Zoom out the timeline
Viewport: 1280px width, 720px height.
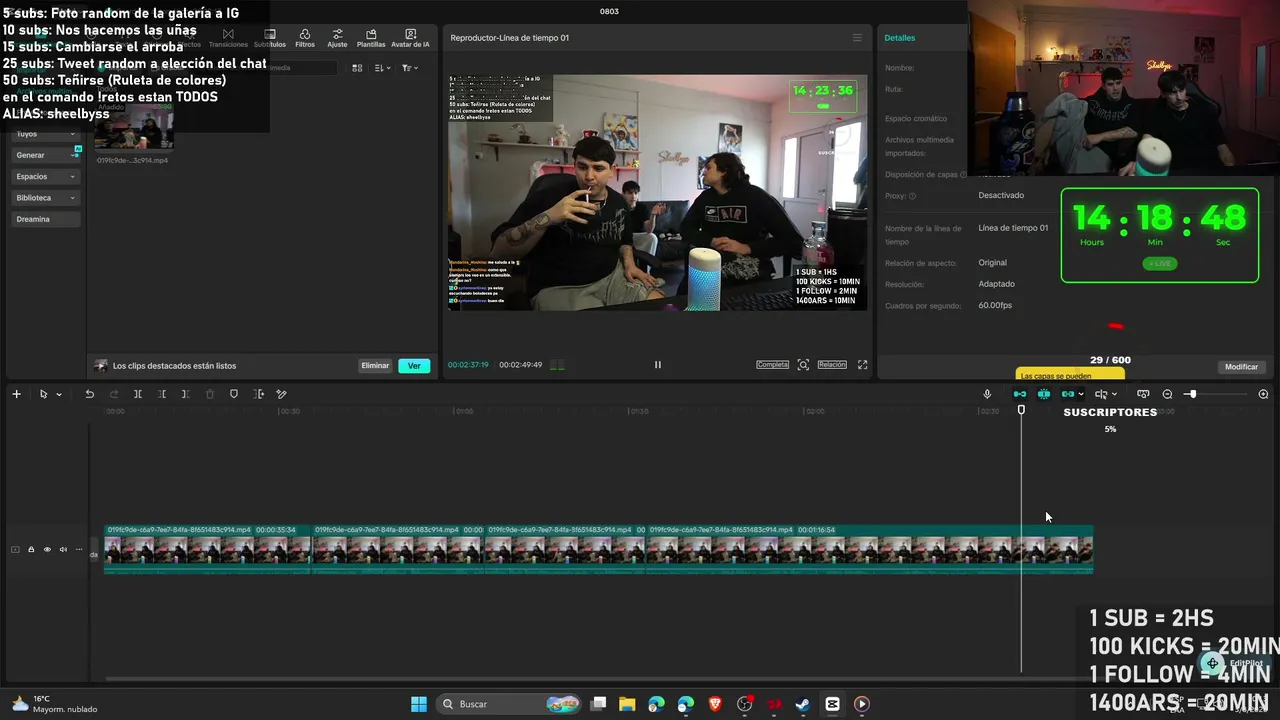(1167, 394)
